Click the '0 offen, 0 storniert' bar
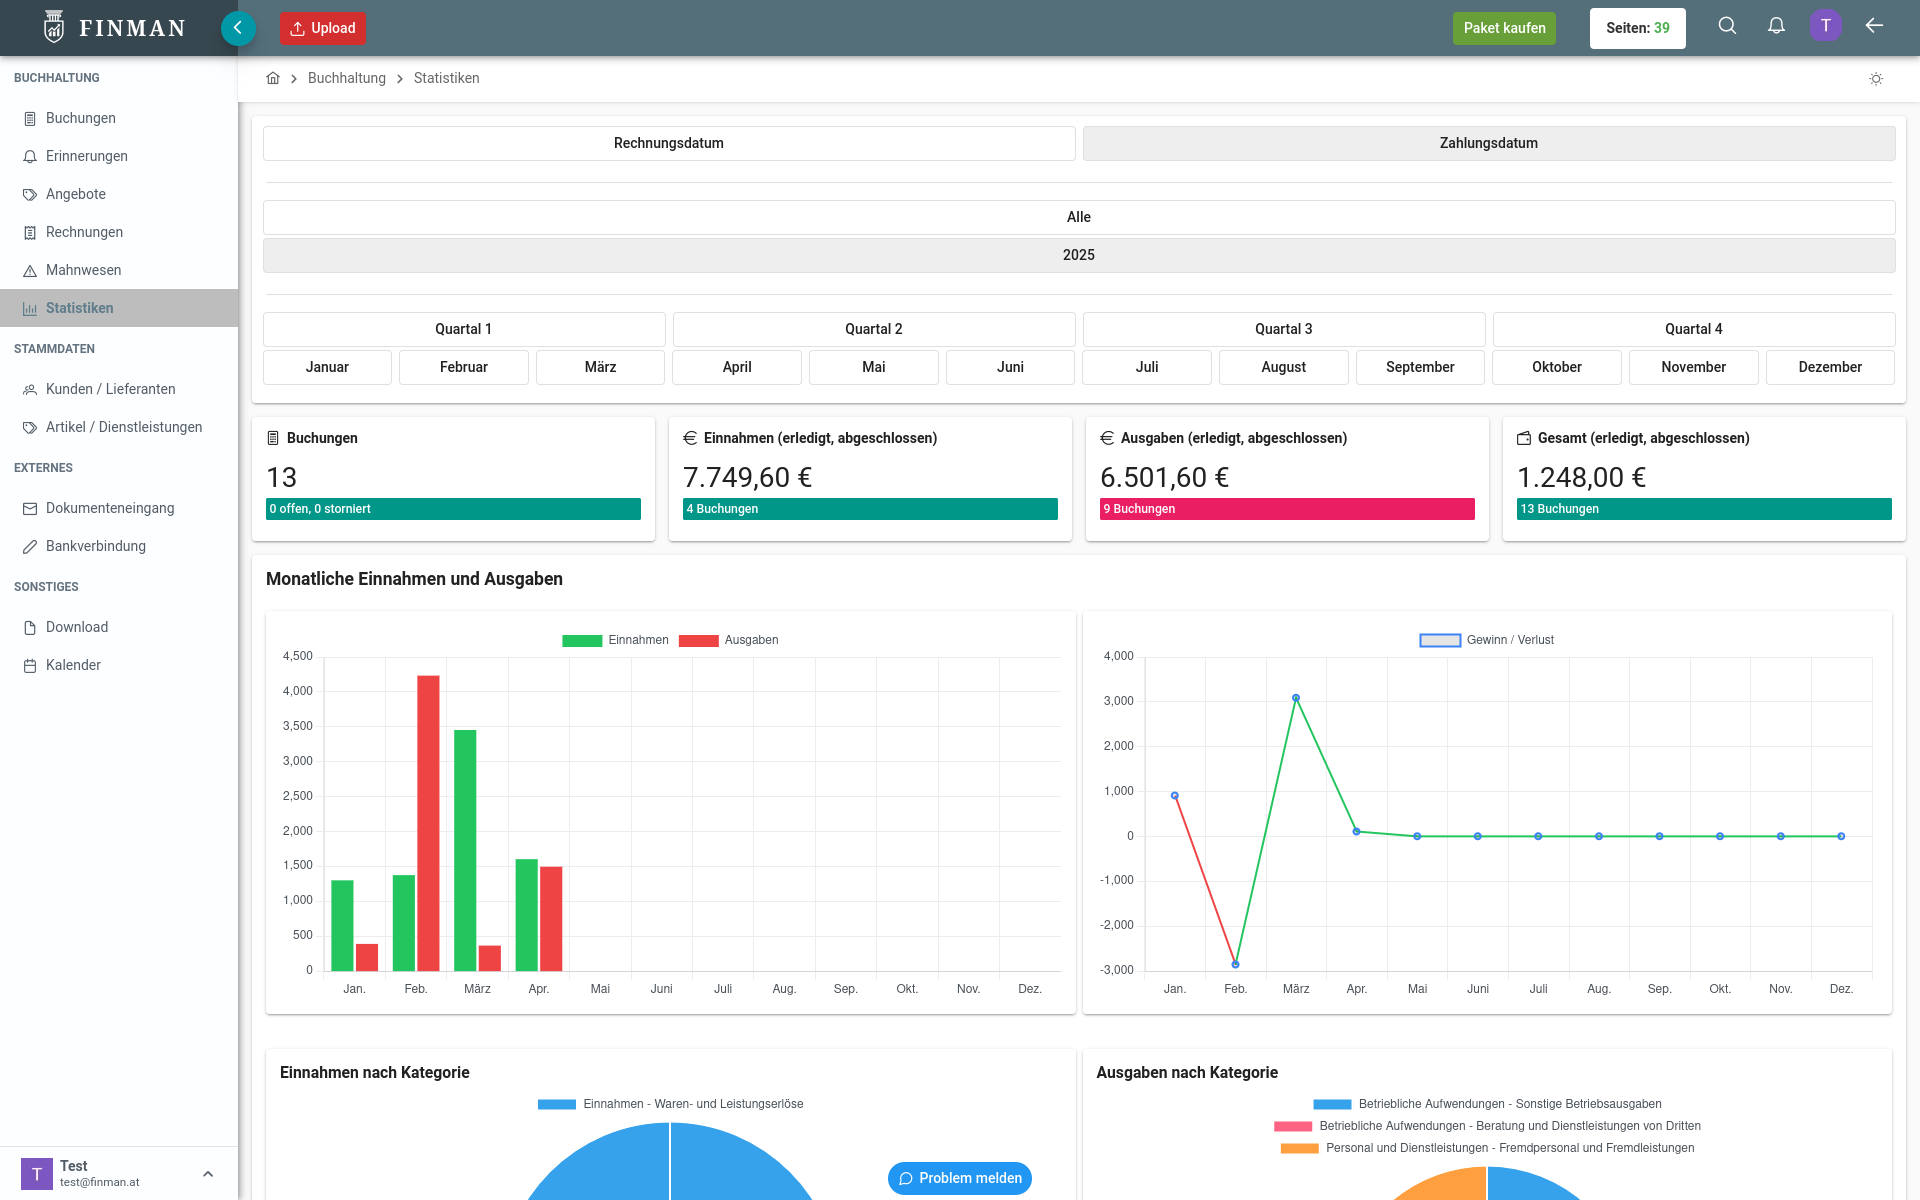Screen dimensions: 1920x1200 (453, 509)
